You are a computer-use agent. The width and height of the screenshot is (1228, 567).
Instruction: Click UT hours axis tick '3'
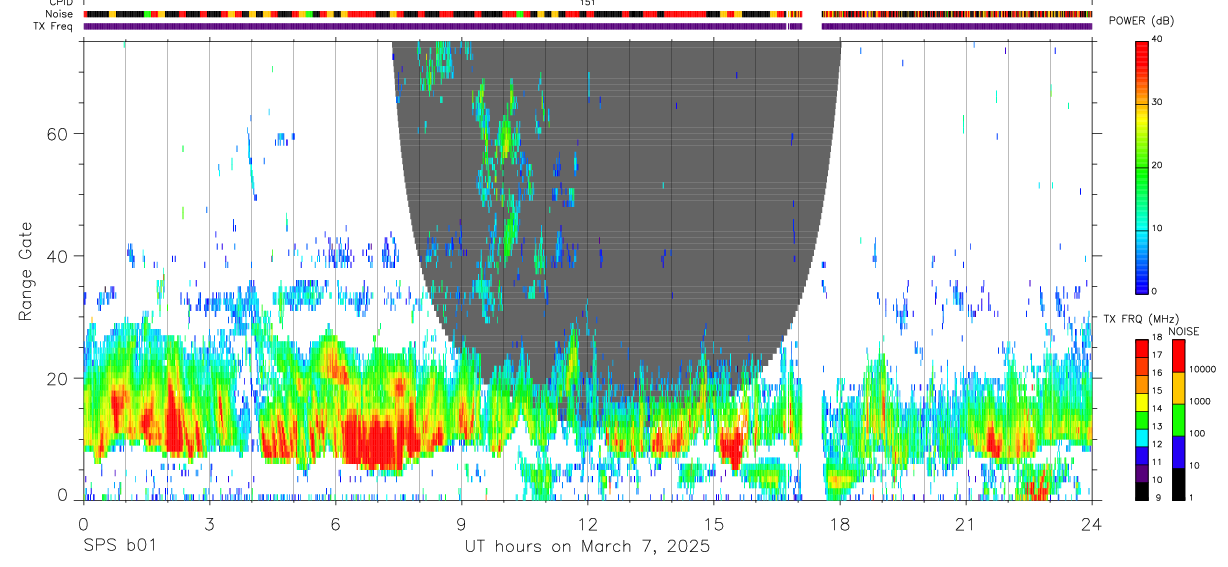click(x=209, y=523)
